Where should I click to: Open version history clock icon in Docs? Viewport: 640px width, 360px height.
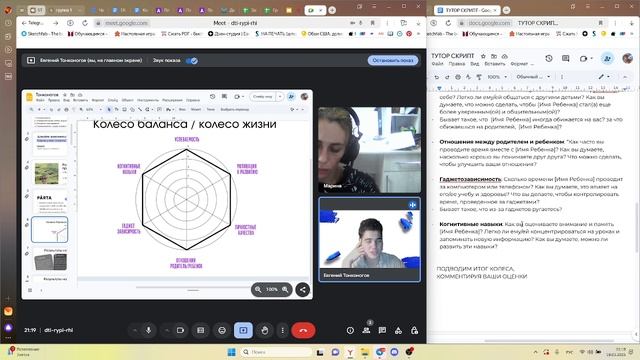click(549, 59)
